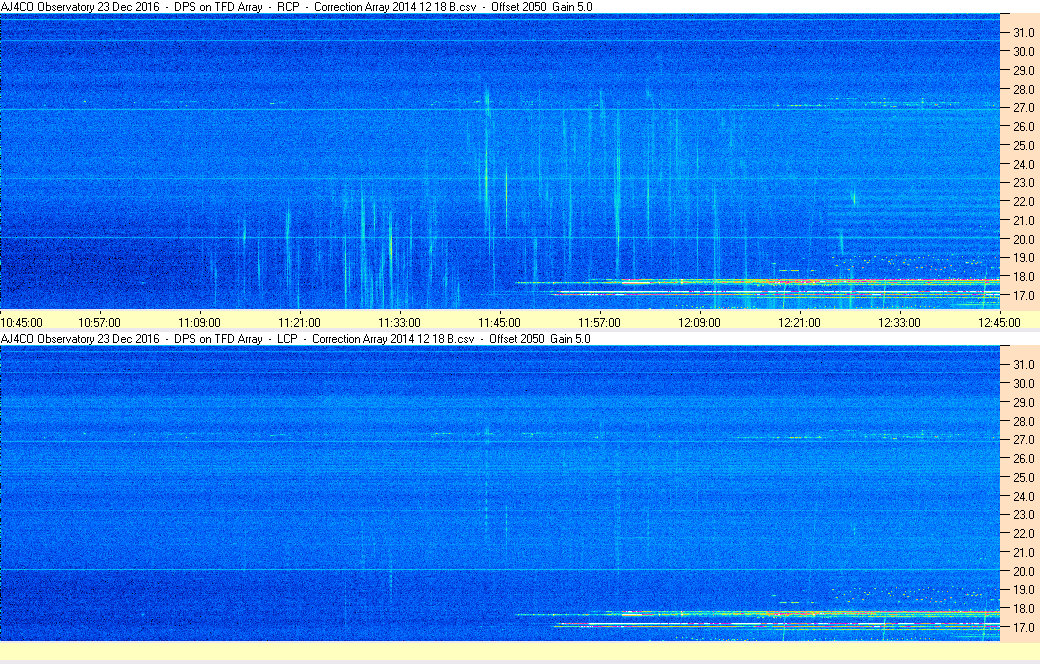Click 24.0 frequency label in RCP panel
Screen dimensions: 1040x664
1023,164
